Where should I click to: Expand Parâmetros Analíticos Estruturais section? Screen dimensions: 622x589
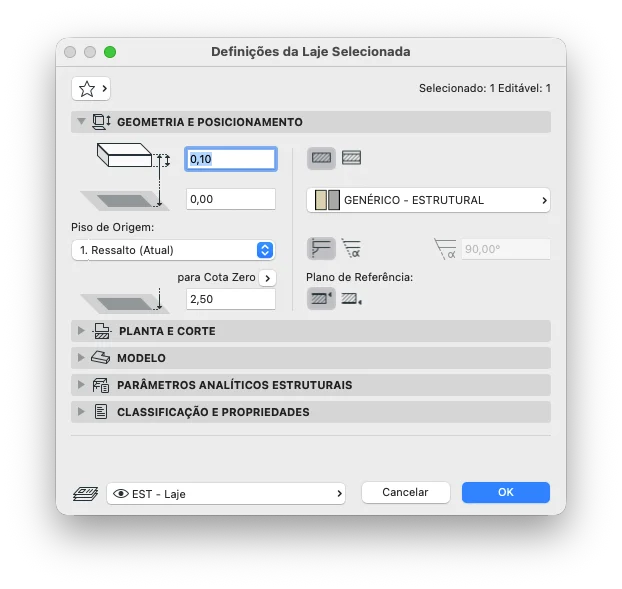click(81, 385)
